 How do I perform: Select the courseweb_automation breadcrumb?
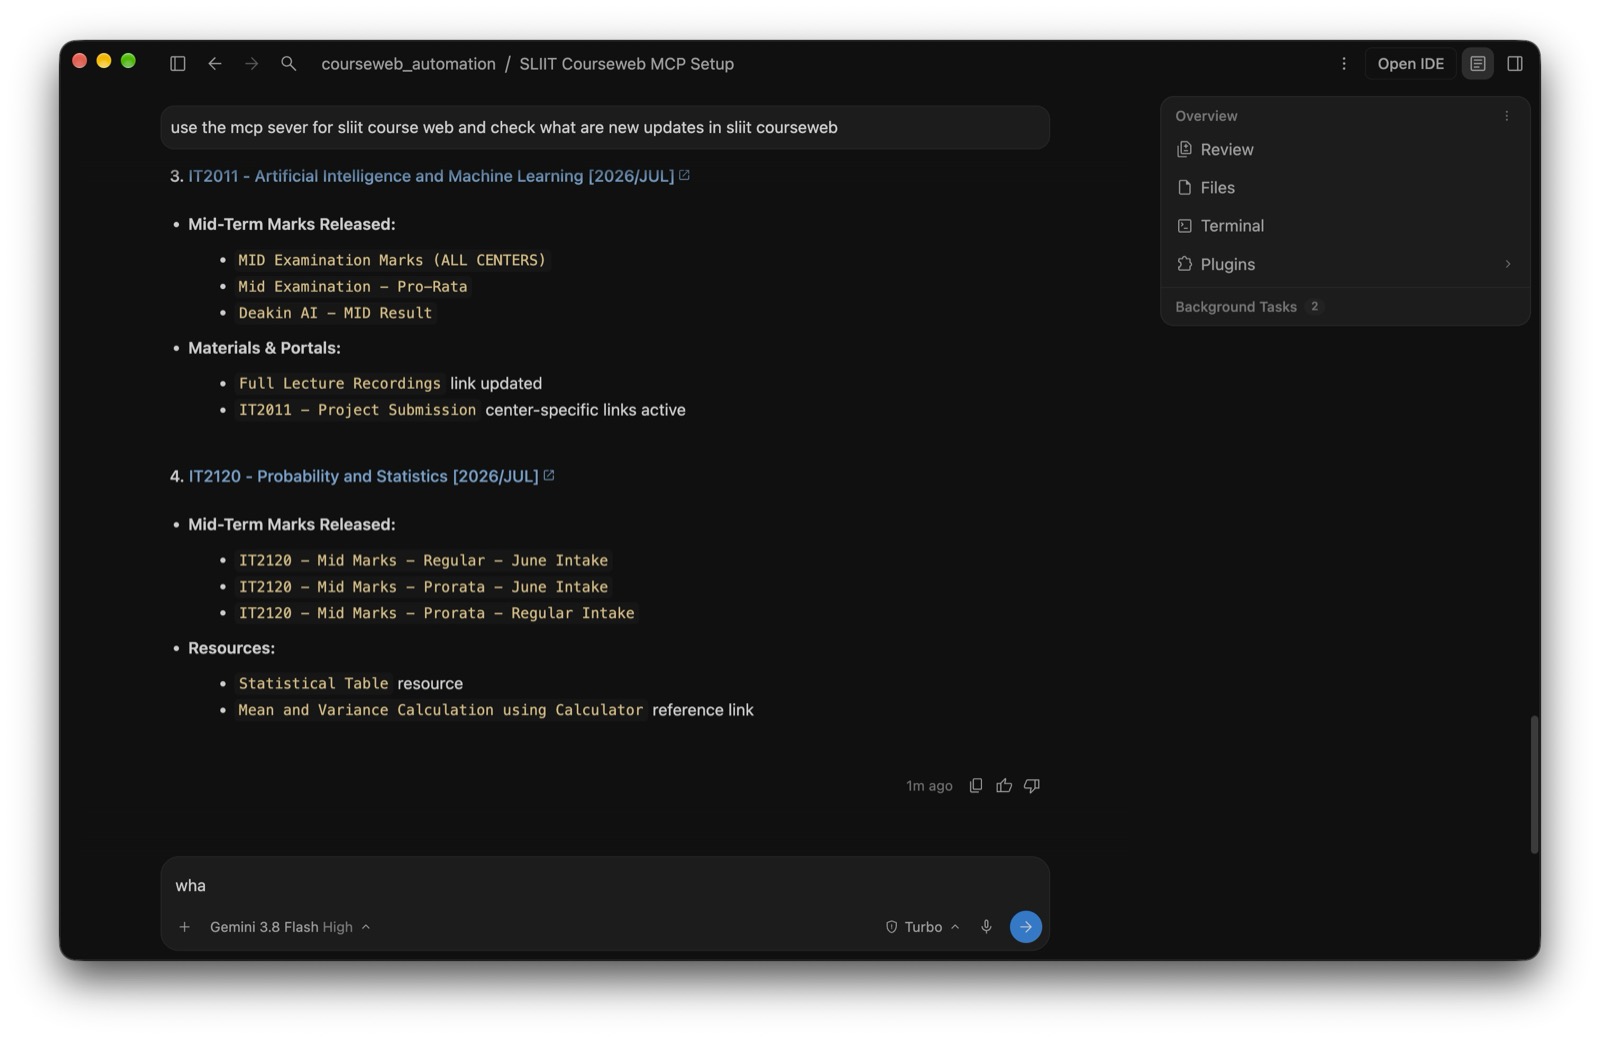[x=408, y=63]
